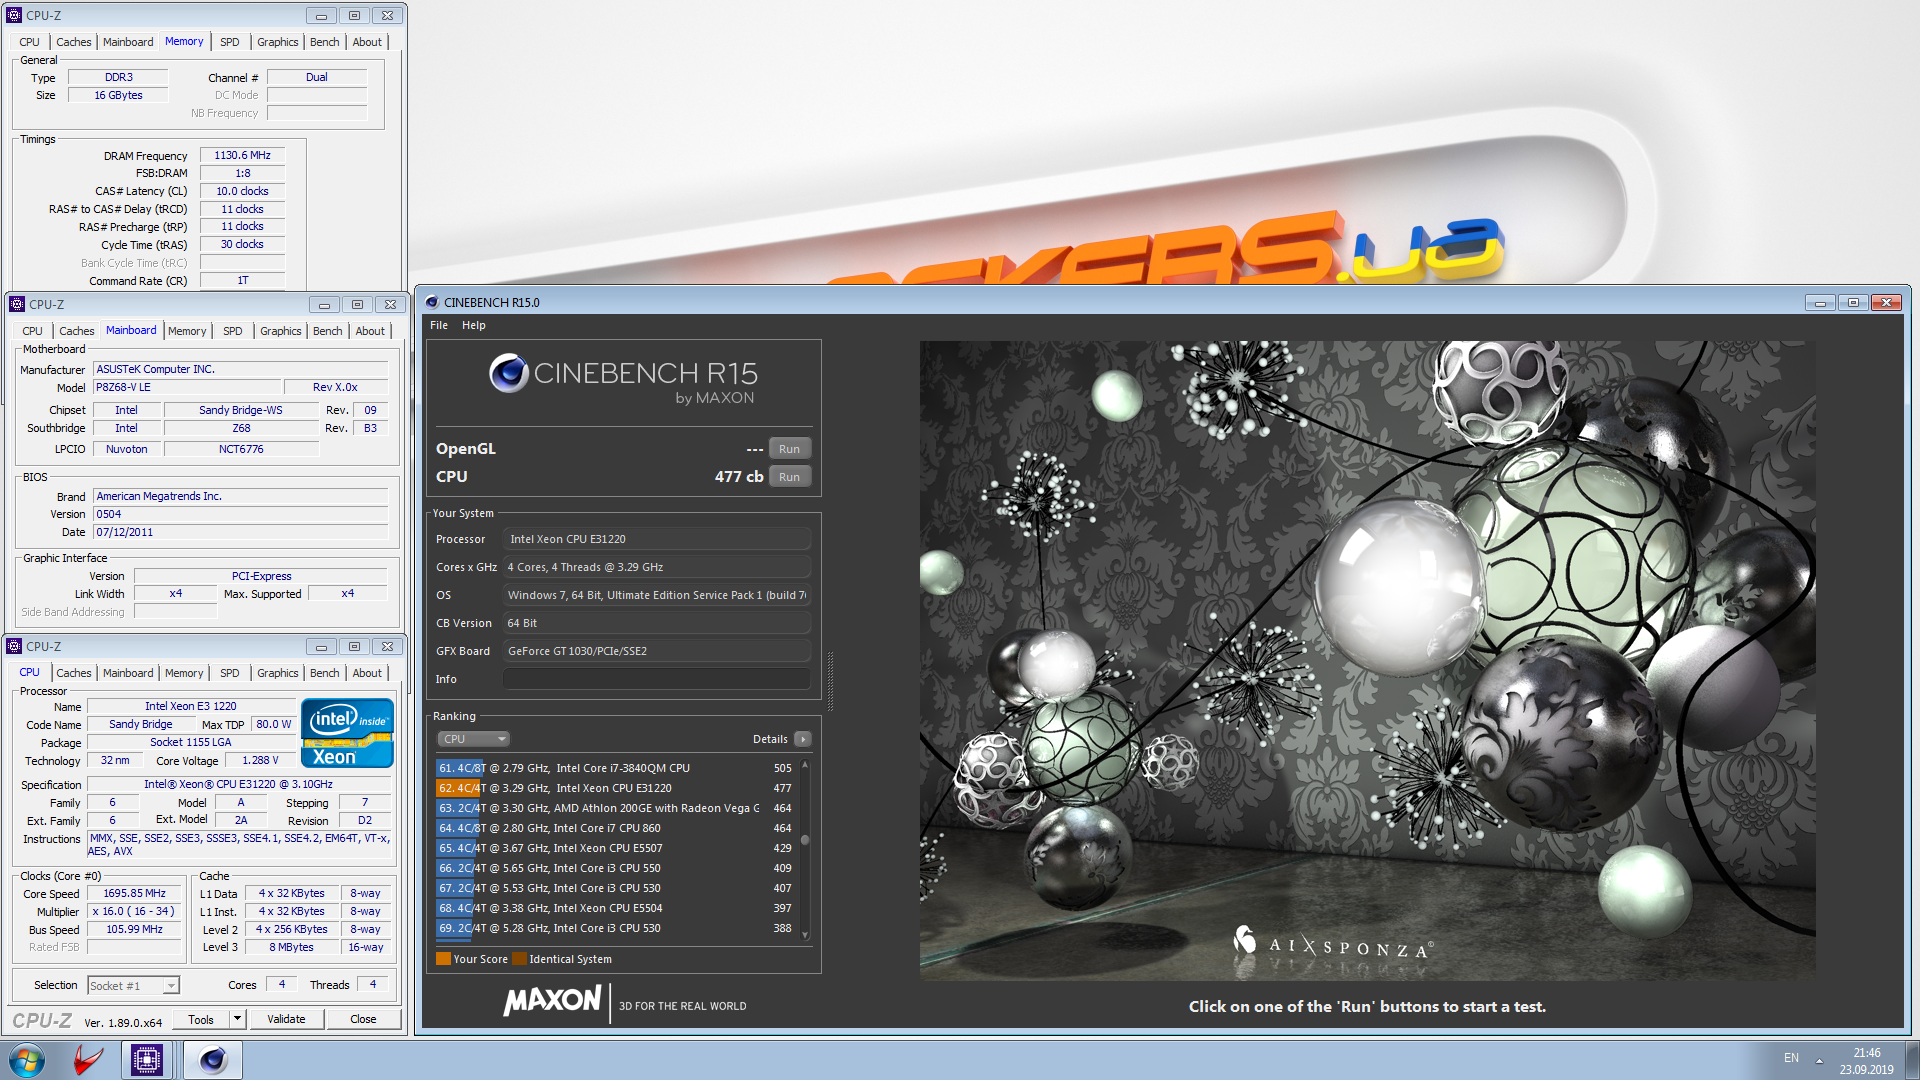Expand the Tools dropdown arrow
Image resolution: width=1920 pixels, height=1080 pixels.
(x=237, y=1019)
